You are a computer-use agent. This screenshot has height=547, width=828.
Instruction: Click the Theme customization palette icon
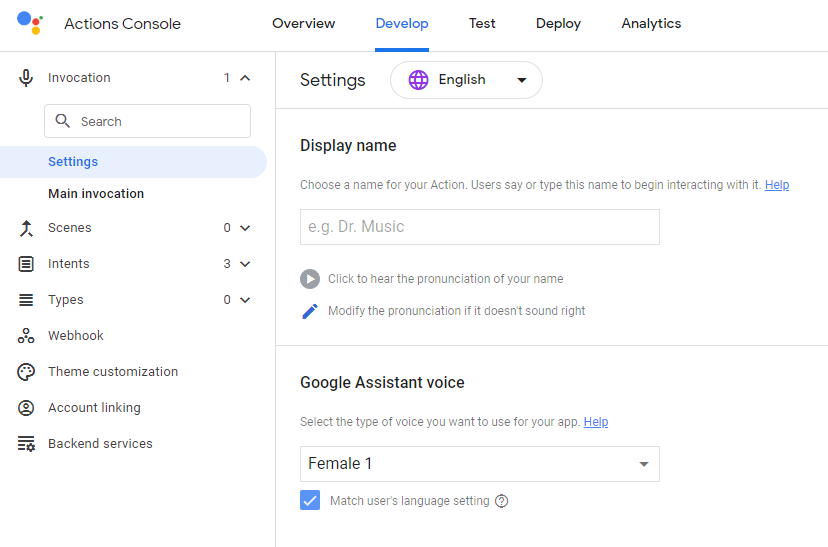[26, 372]
